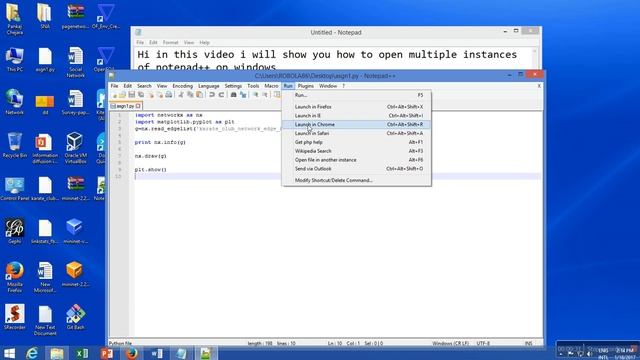
Task: Click the Paste clipboard toolbar icon
Action: (200, 95)
